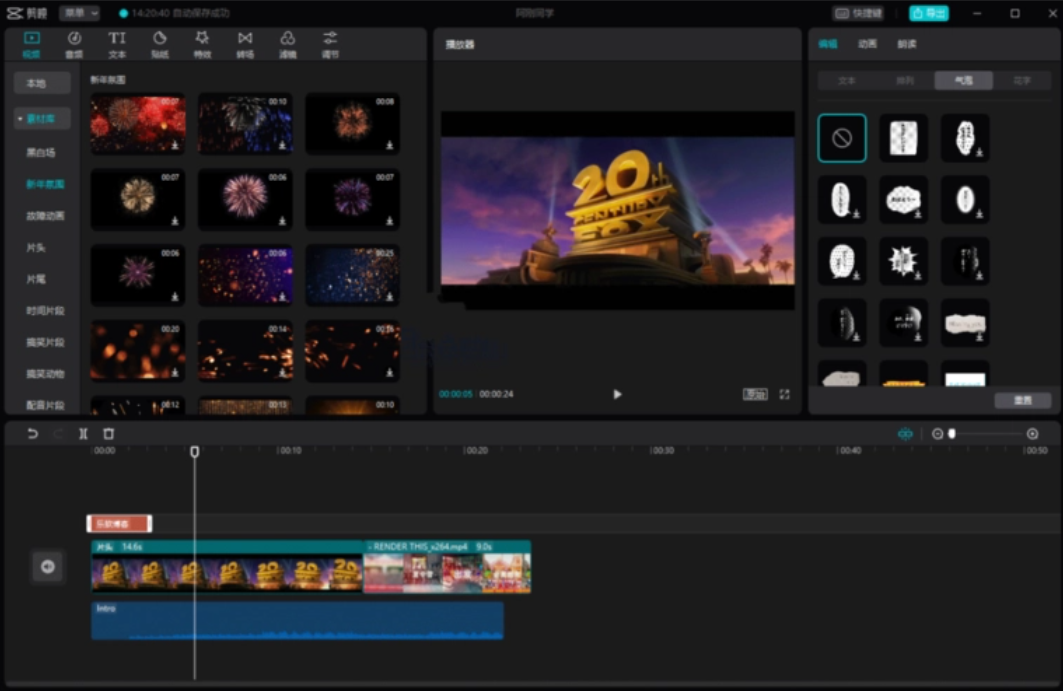The width and height of the screenshot is (1063, 691).
Task: Select 新年氛围 category in sidebar
Action: pos(45,184)
